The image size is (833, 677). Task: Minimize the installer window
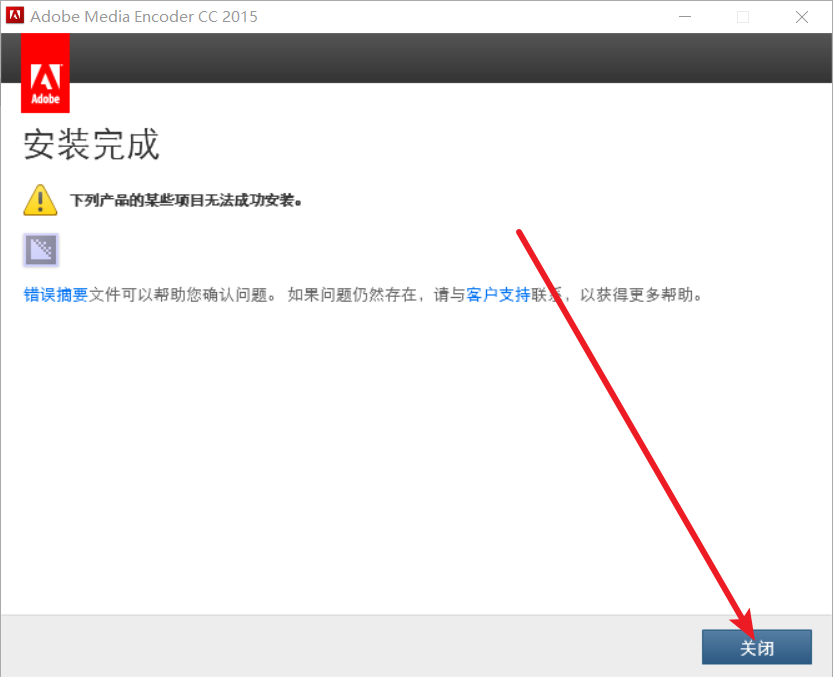coord(685,16)
